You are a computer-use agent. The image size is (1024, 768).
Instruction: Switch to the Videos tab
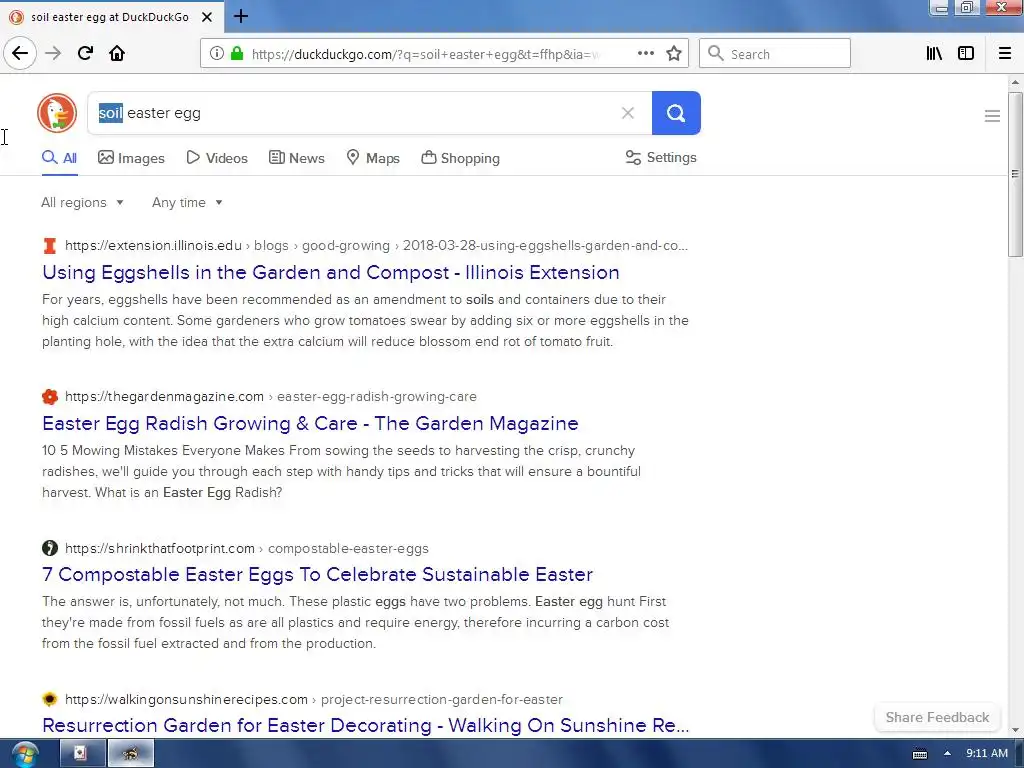[x=217, y=158]
